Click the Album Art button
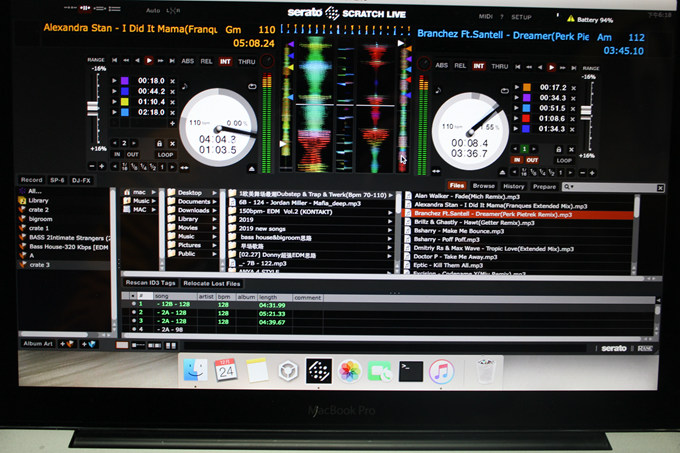Viewport: 680px width, 453px height. point(38,344)
